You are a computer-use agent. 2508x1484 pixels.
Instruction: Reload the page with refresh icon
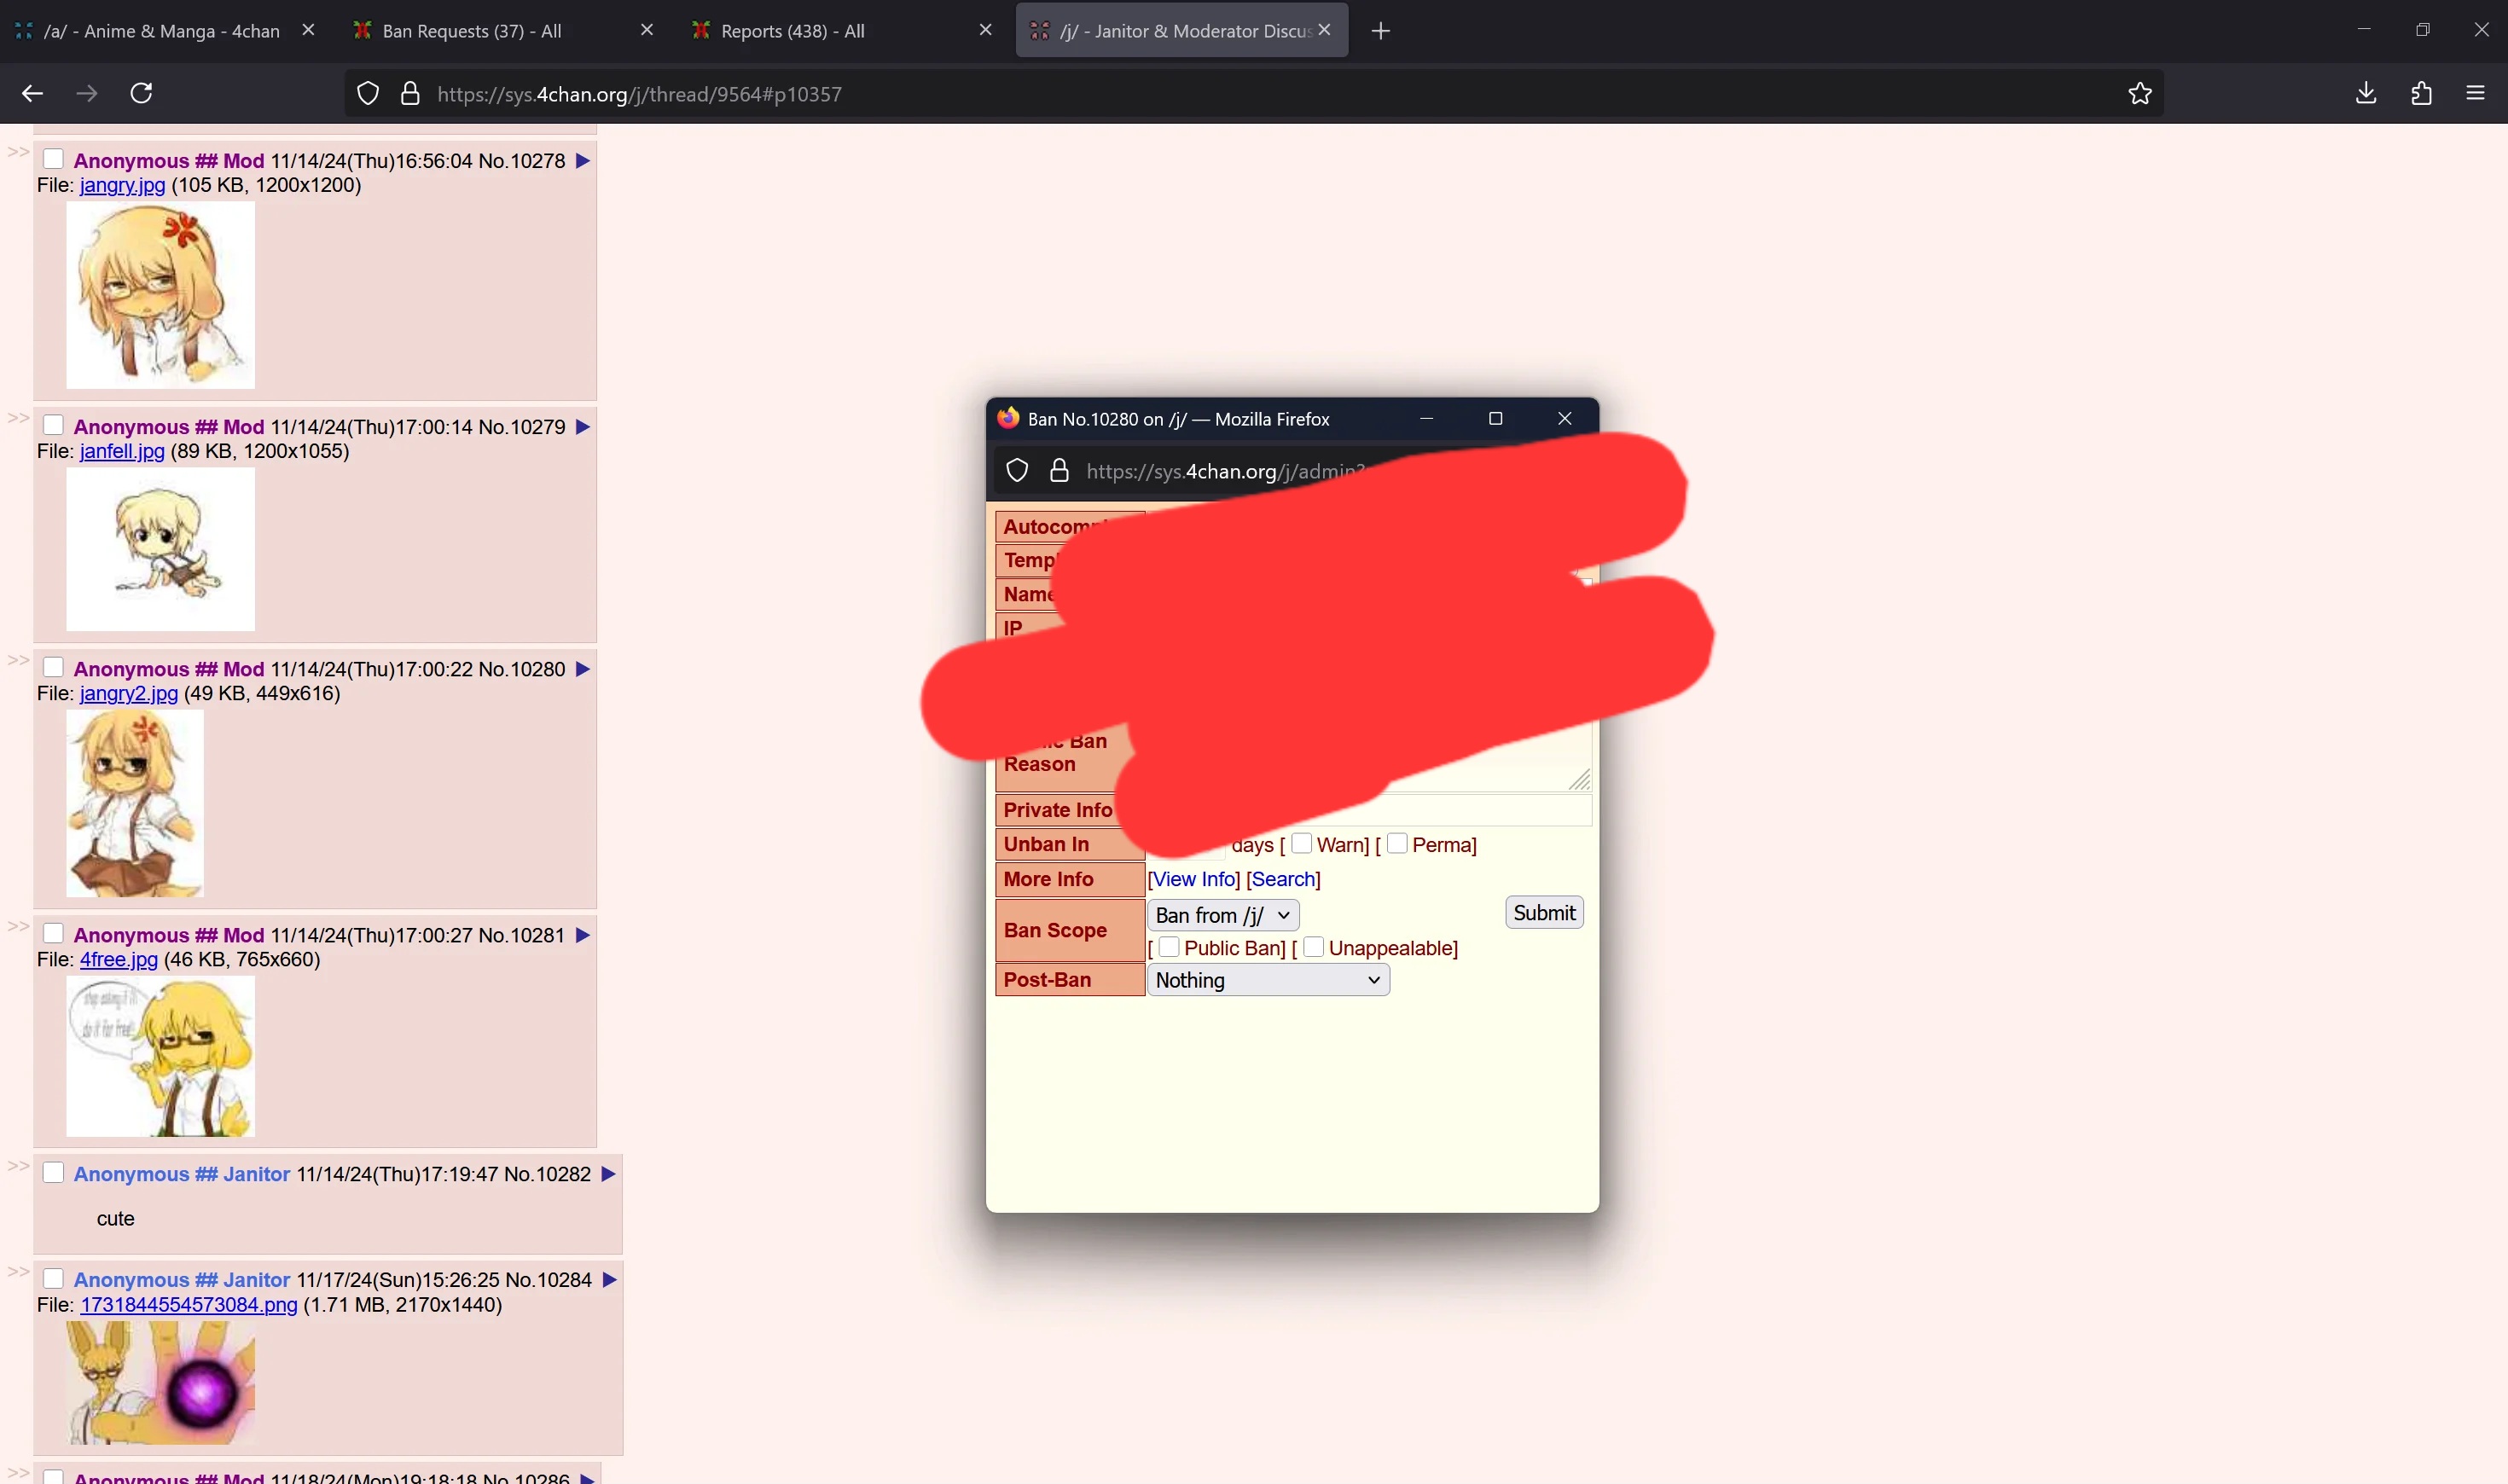tap(141, 93)
